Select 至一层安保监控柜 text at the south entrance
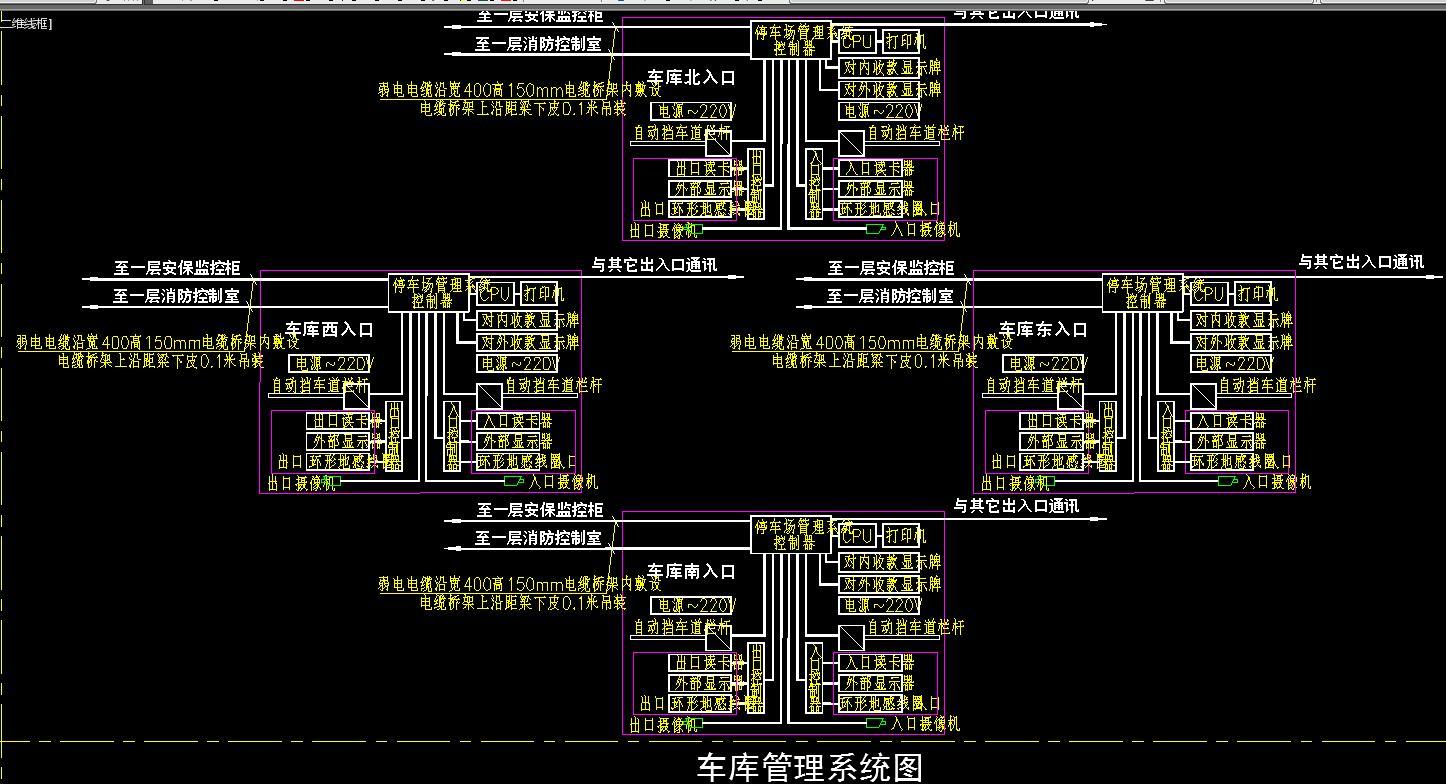The height and width of the screenshot is (784, 1446). click(539, 510)
